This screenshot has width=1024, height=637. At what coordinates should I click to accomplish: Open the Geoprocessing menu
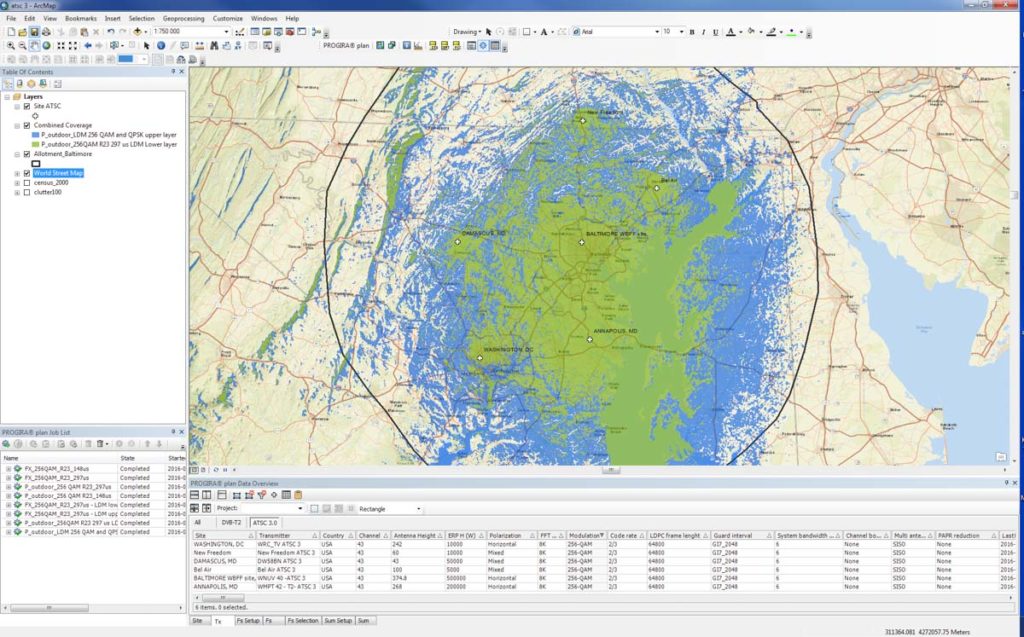coord(184,18)
